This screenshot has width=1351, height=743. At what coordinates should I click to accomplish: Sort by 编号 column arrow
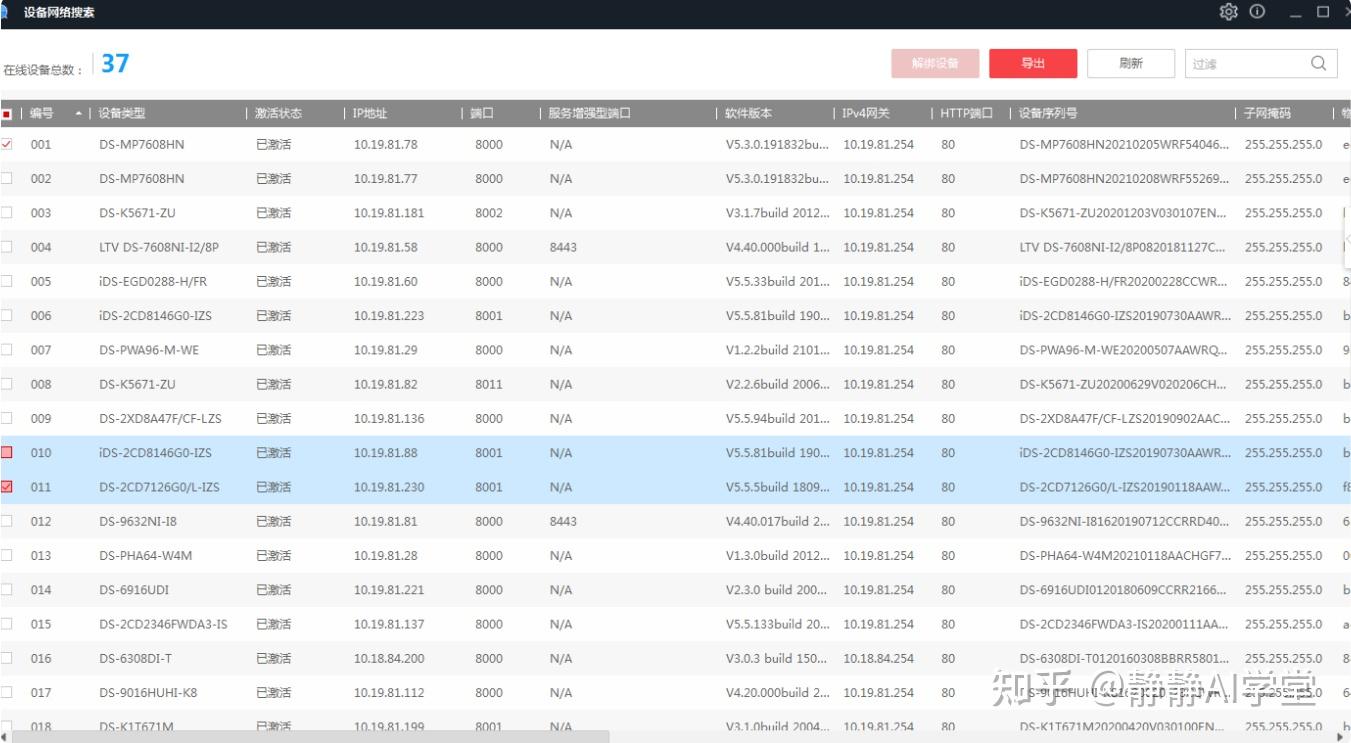pyautogui.click(x=79, y=114)
